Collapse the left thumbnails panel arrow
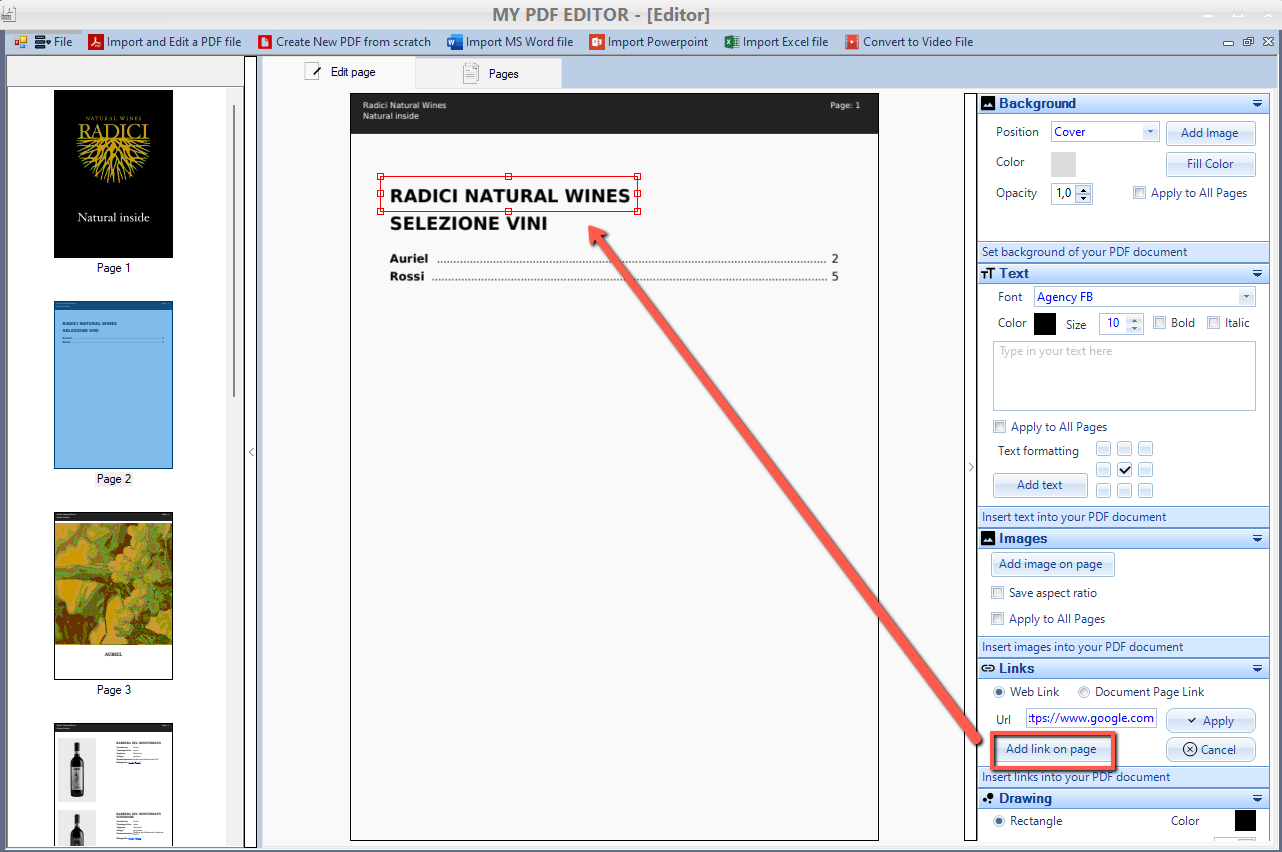The width and height of the screenshot is (1282, 852). (251, 452)
